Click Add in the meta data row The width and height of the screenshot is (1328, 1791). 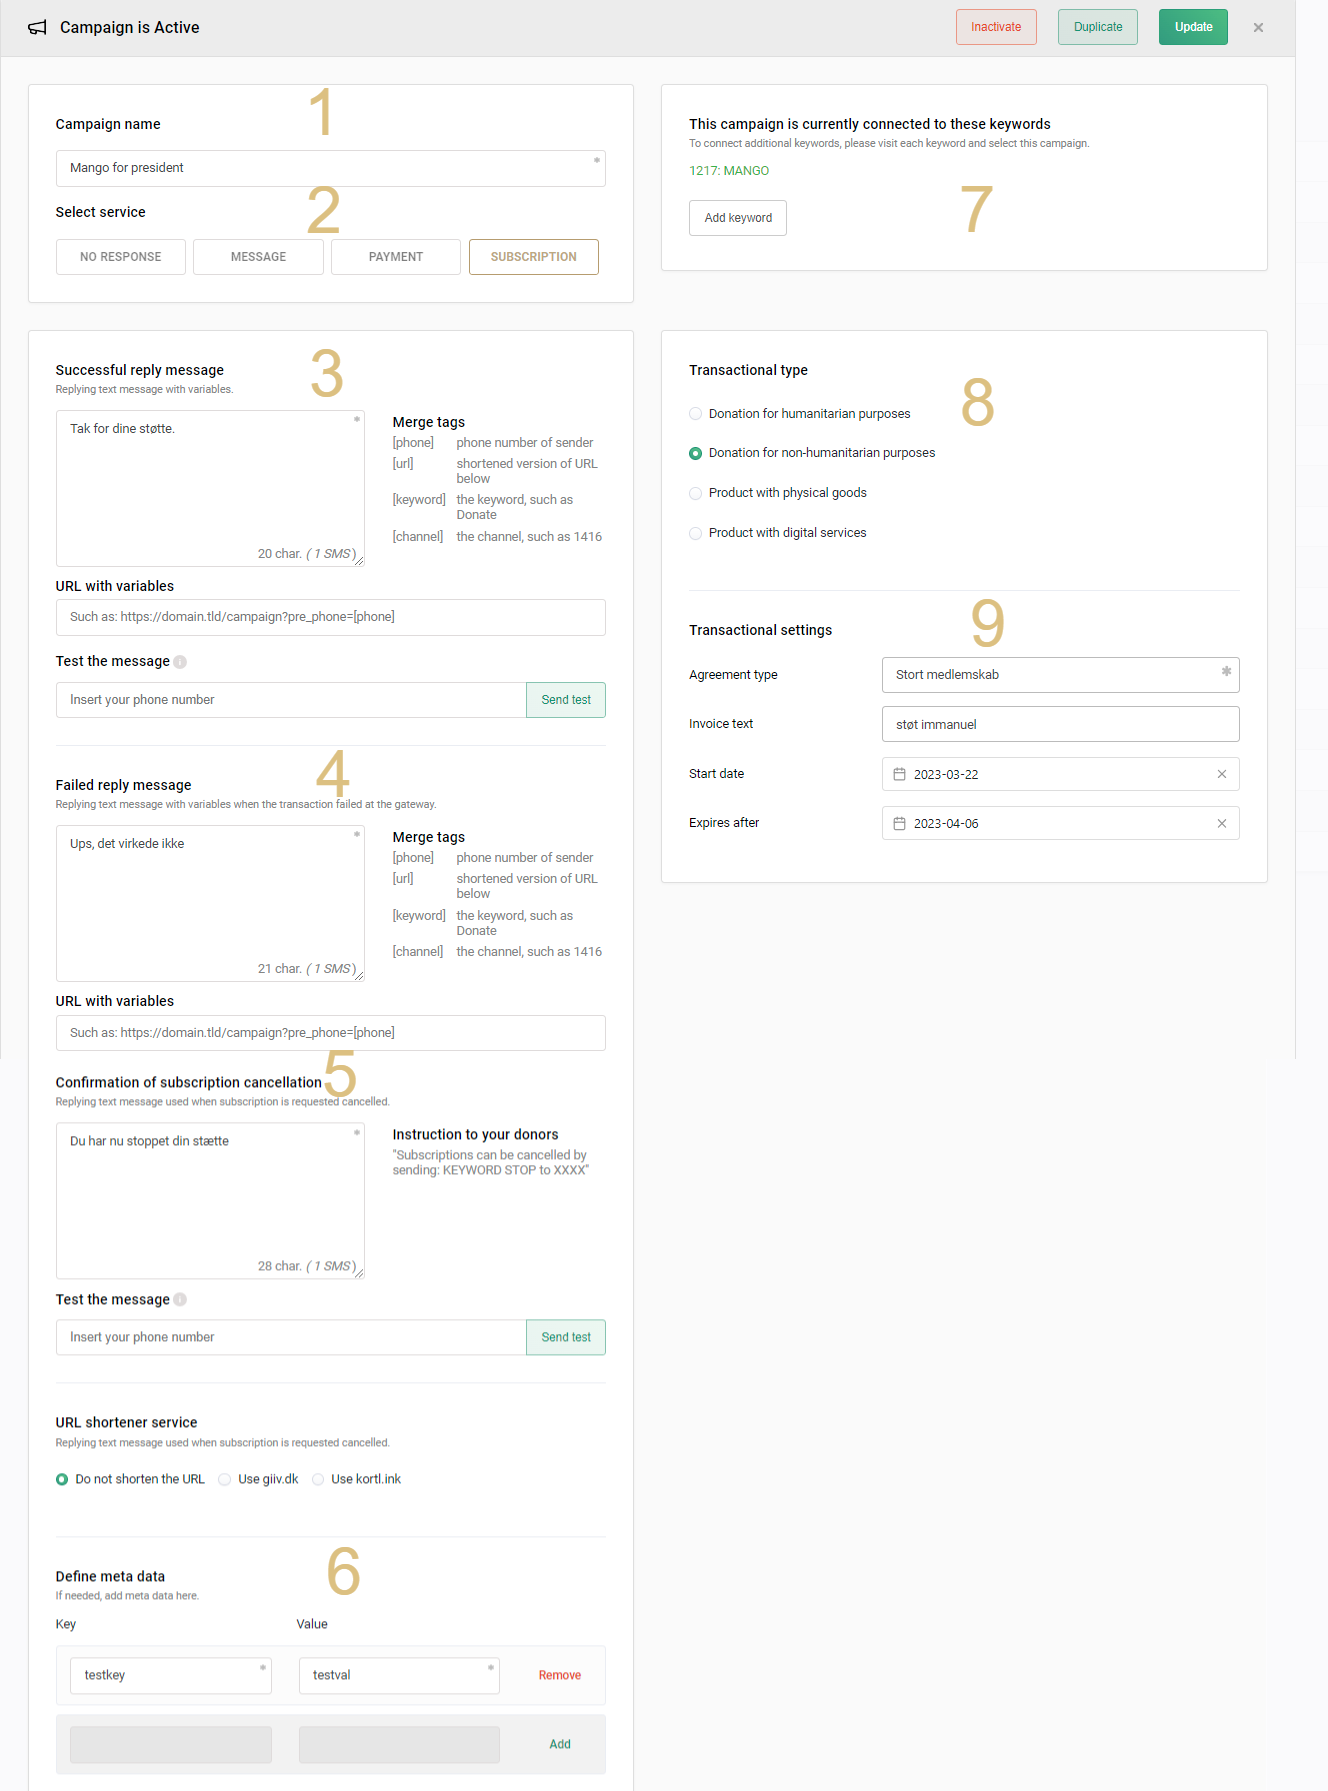[x=560, y=1745]
